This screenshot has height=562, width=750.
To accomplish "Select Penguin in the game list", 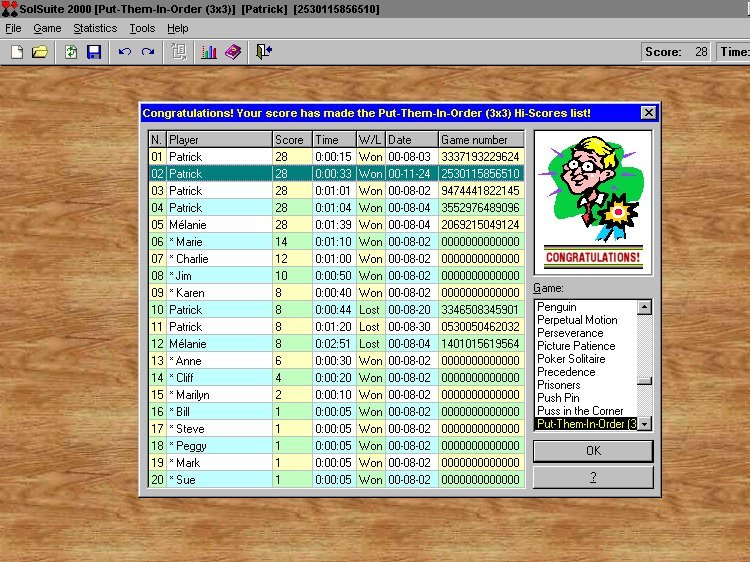I will [586, 307].
